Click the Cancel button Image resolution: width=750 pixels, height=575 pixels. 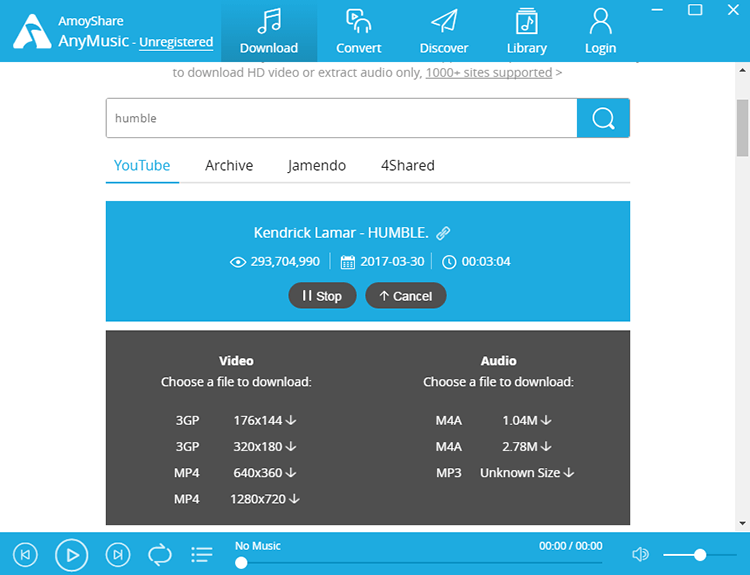(x=406, y=296)
